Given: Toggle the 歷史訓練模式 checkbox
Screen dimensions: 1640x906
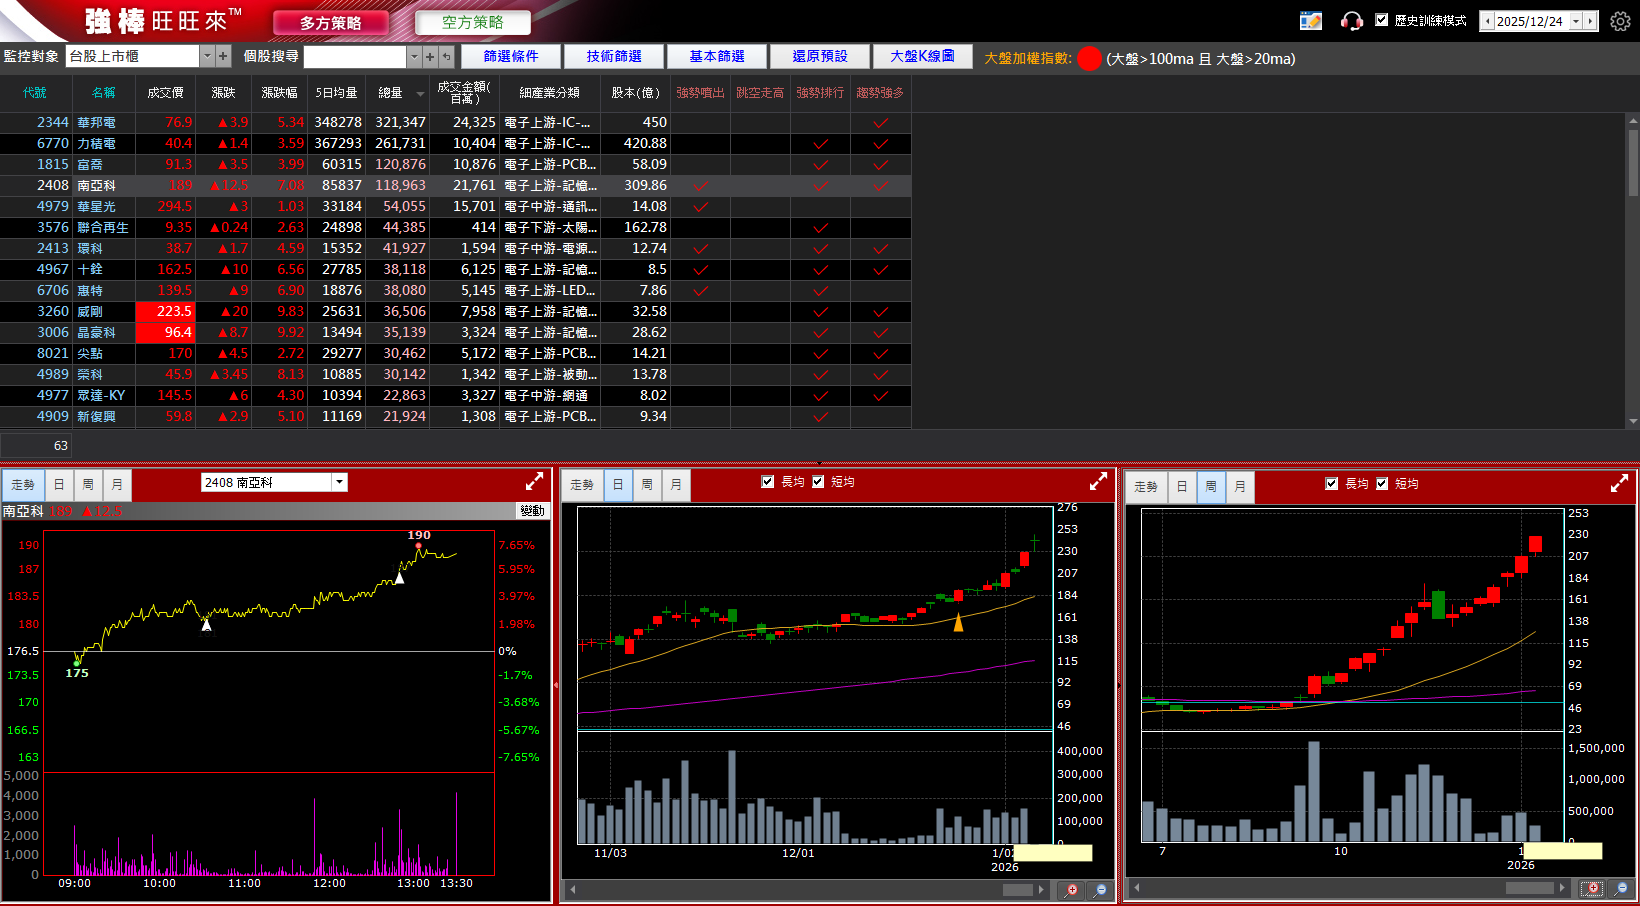Looking at the screenshot, I should pyautogui.click(x=1382, y=20).
